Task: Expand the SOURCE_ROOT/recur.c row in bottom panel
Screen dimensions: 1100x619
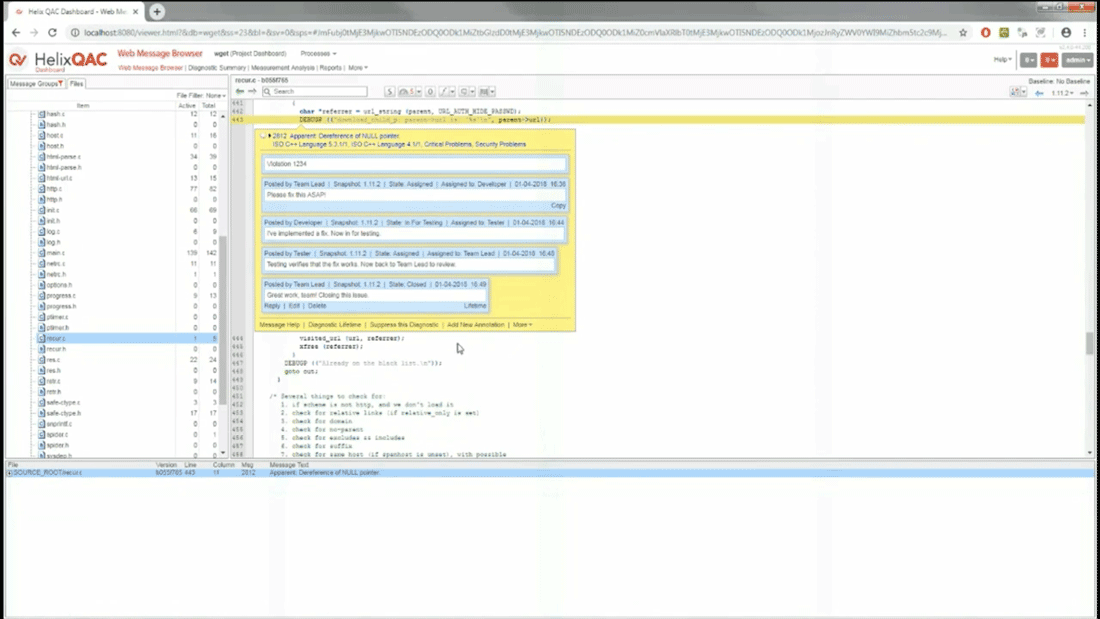Action: point(10,473)
